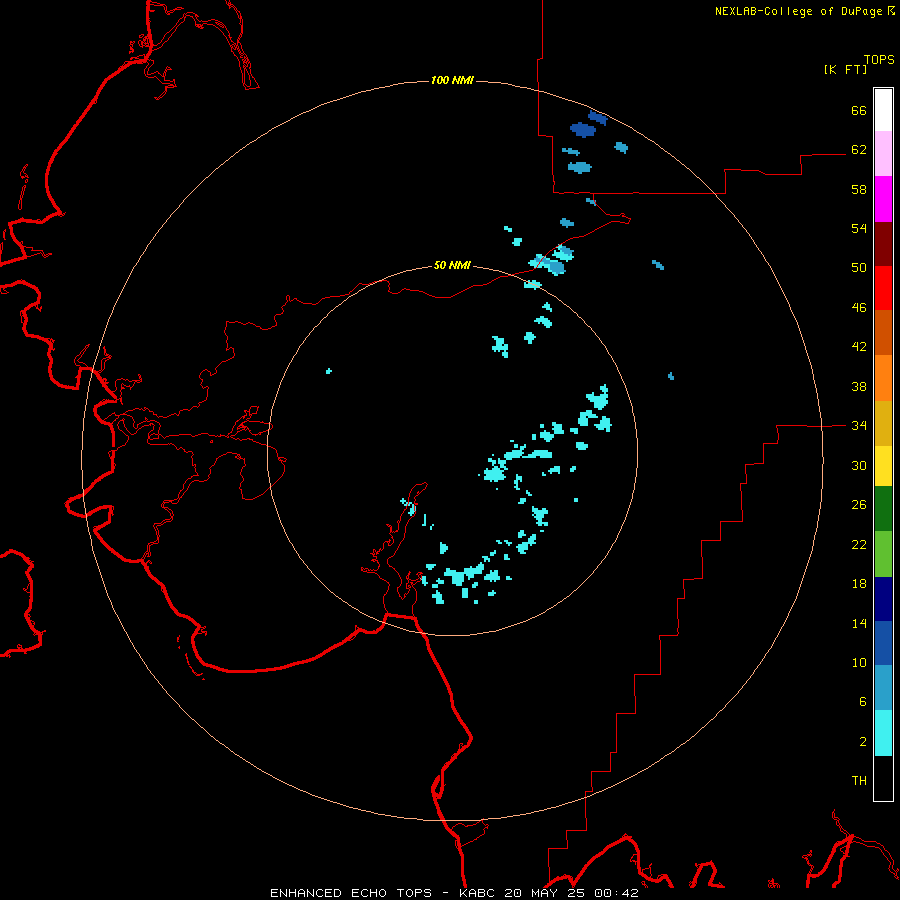
Task: Click the '54' legend value
Action: [x=859, y=228]
